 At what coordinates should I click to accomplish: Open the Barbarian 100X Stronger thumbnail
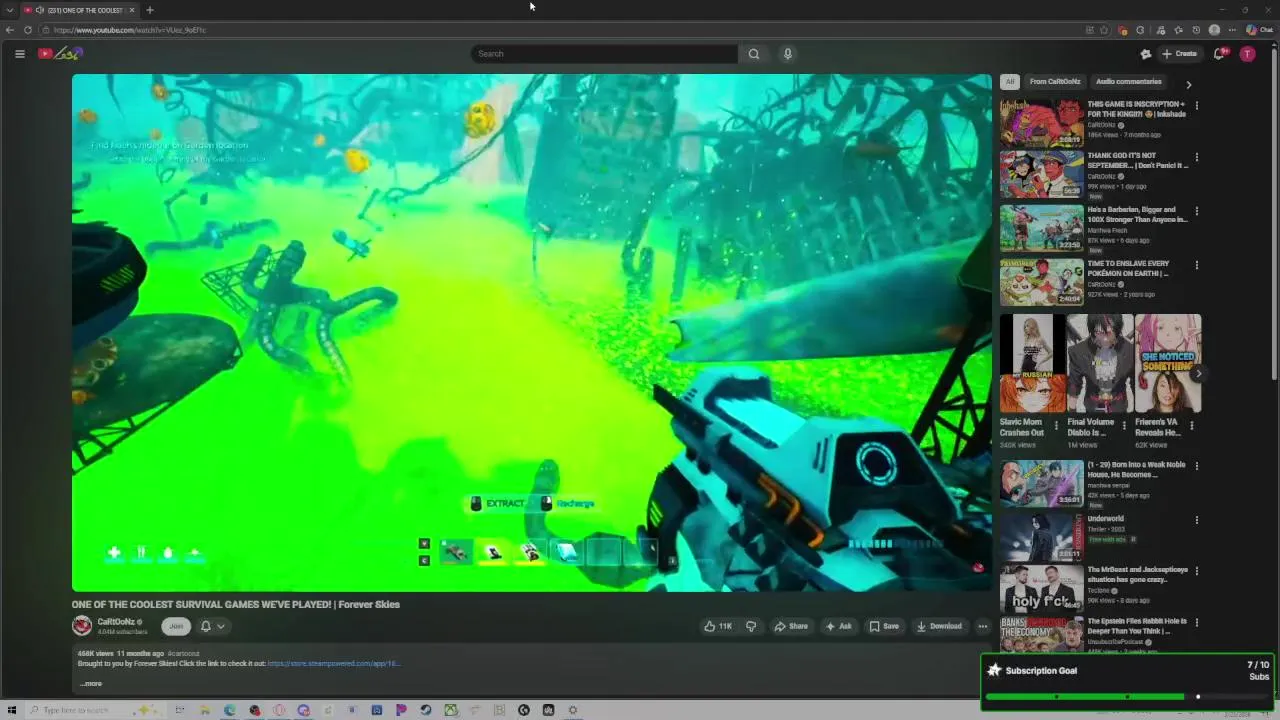pos(1041,228)
